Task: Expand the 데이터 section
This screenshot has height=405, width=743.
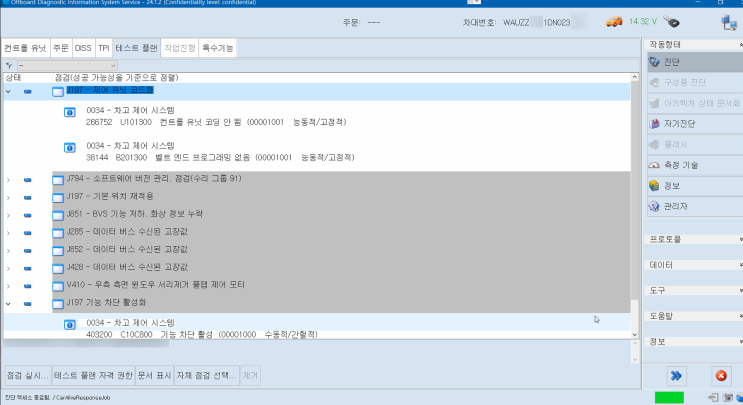Action: pos(694,265)
